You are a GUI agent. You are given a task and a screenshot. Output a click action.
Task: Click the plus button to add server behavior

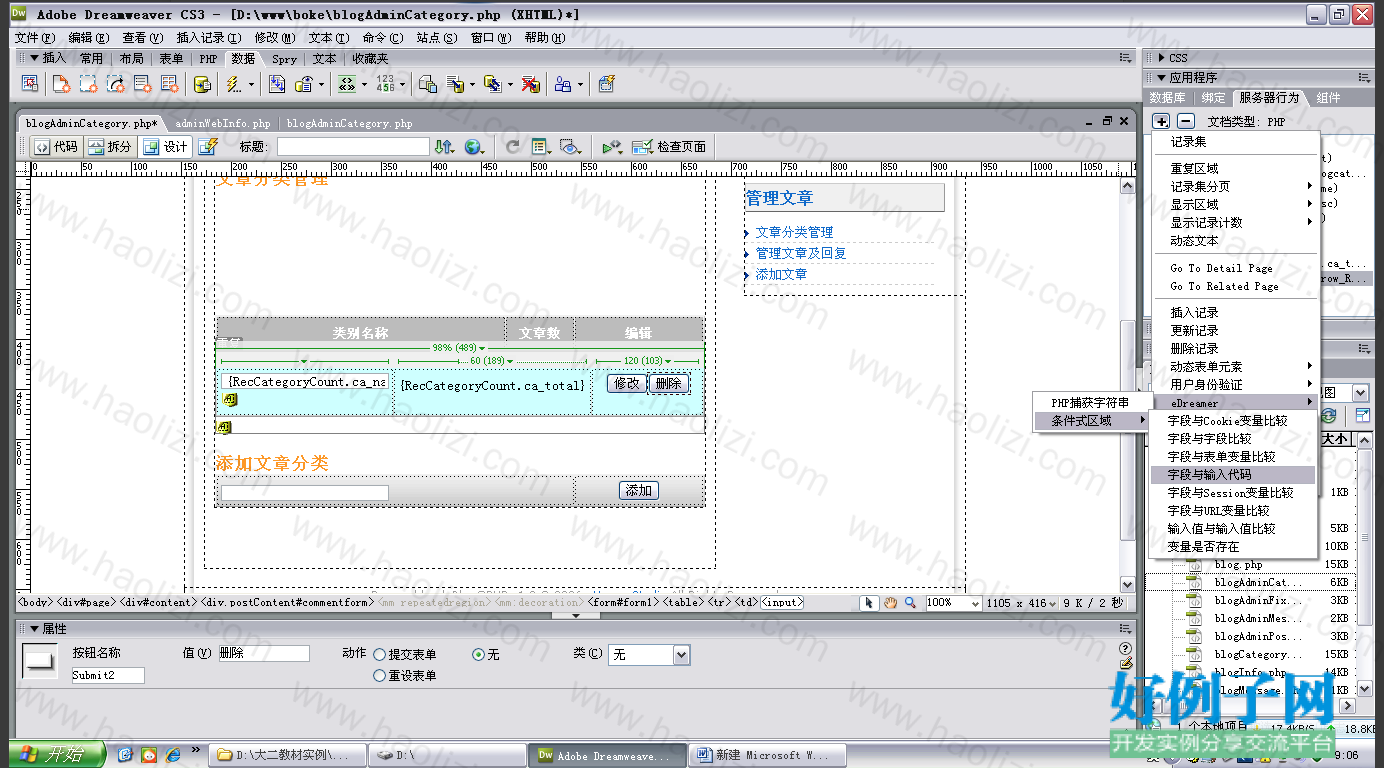[1161, 121]
